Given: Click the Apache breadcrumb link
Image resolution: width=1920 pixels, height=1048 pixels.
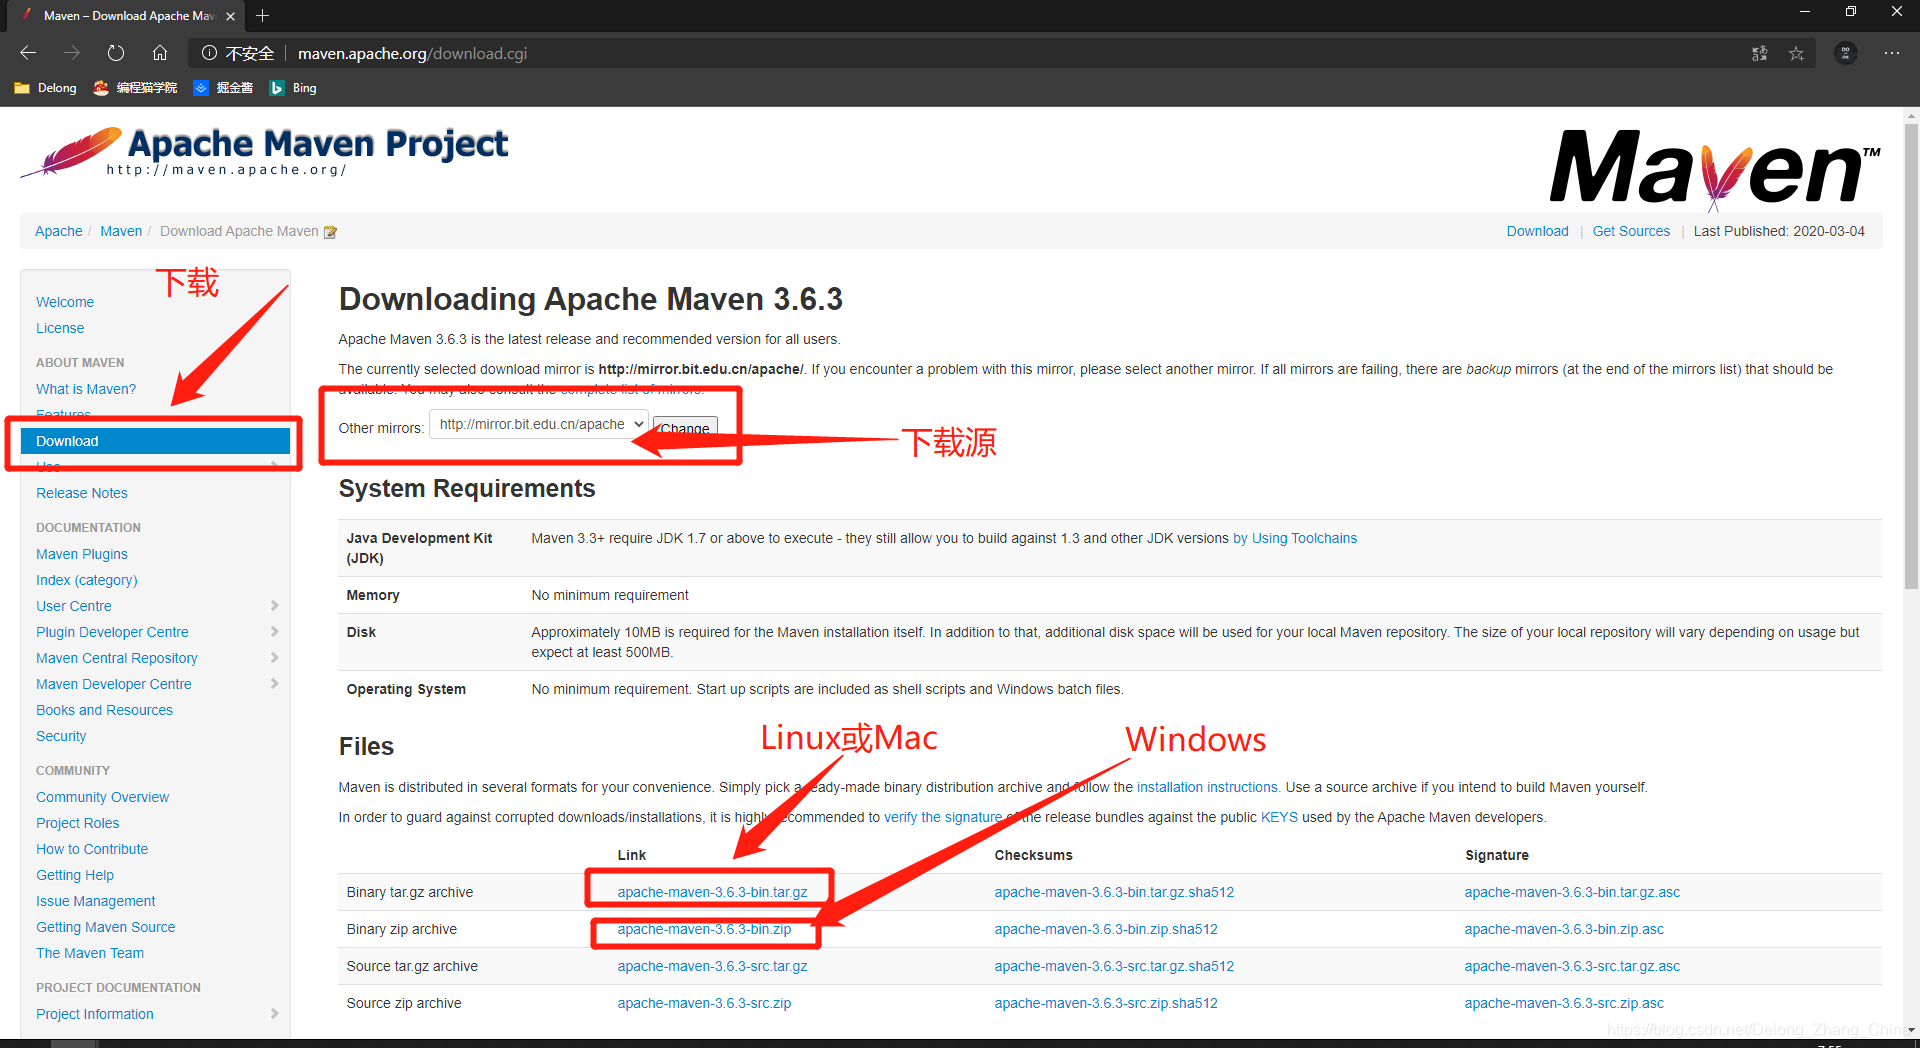Looking at the screenshot, I should coord(59,231).
